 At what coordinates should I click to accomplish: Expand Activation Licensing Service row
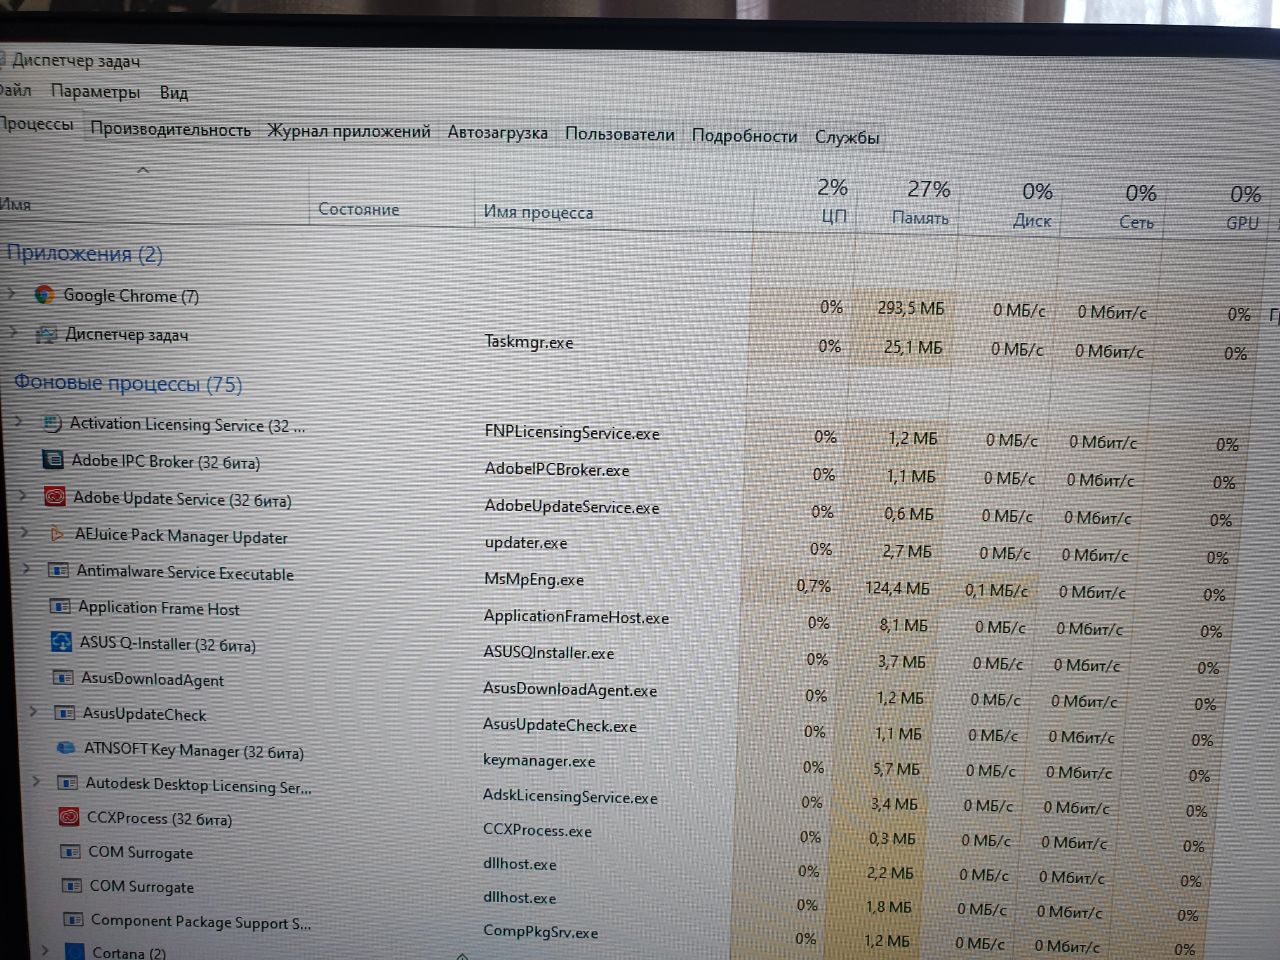[x=20, y=421]
